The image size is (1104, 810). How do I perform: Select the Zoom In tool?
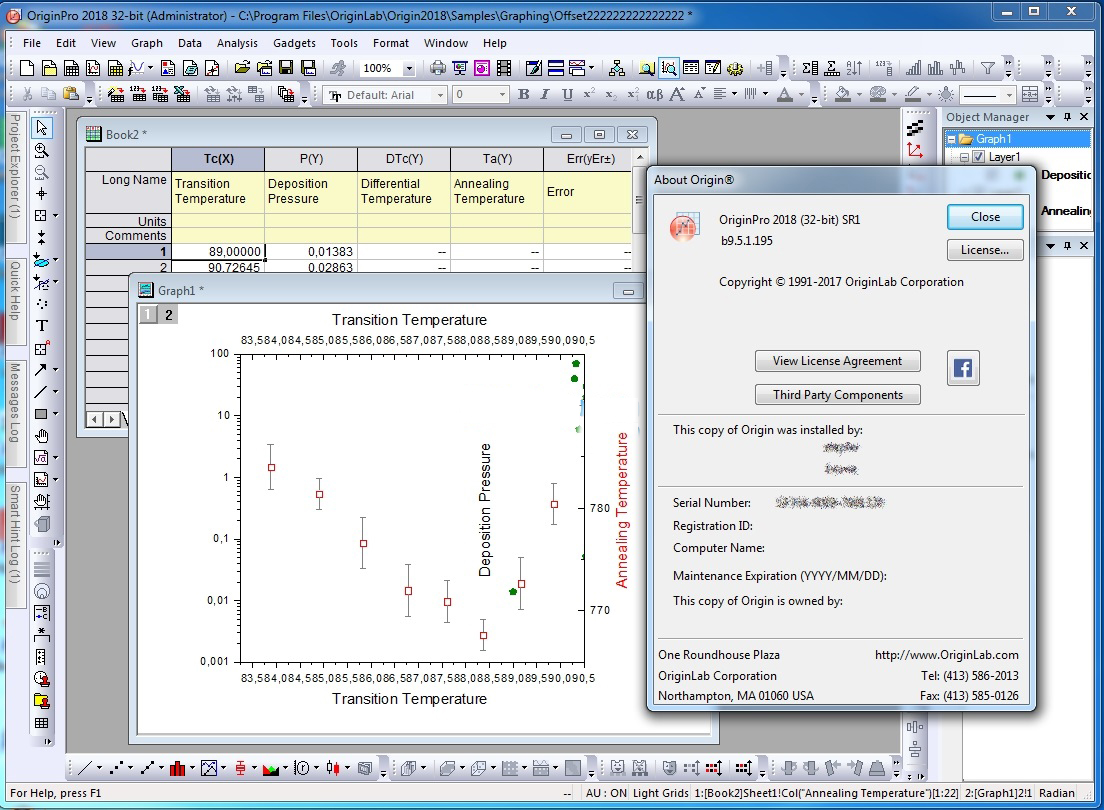pos(41,150)
